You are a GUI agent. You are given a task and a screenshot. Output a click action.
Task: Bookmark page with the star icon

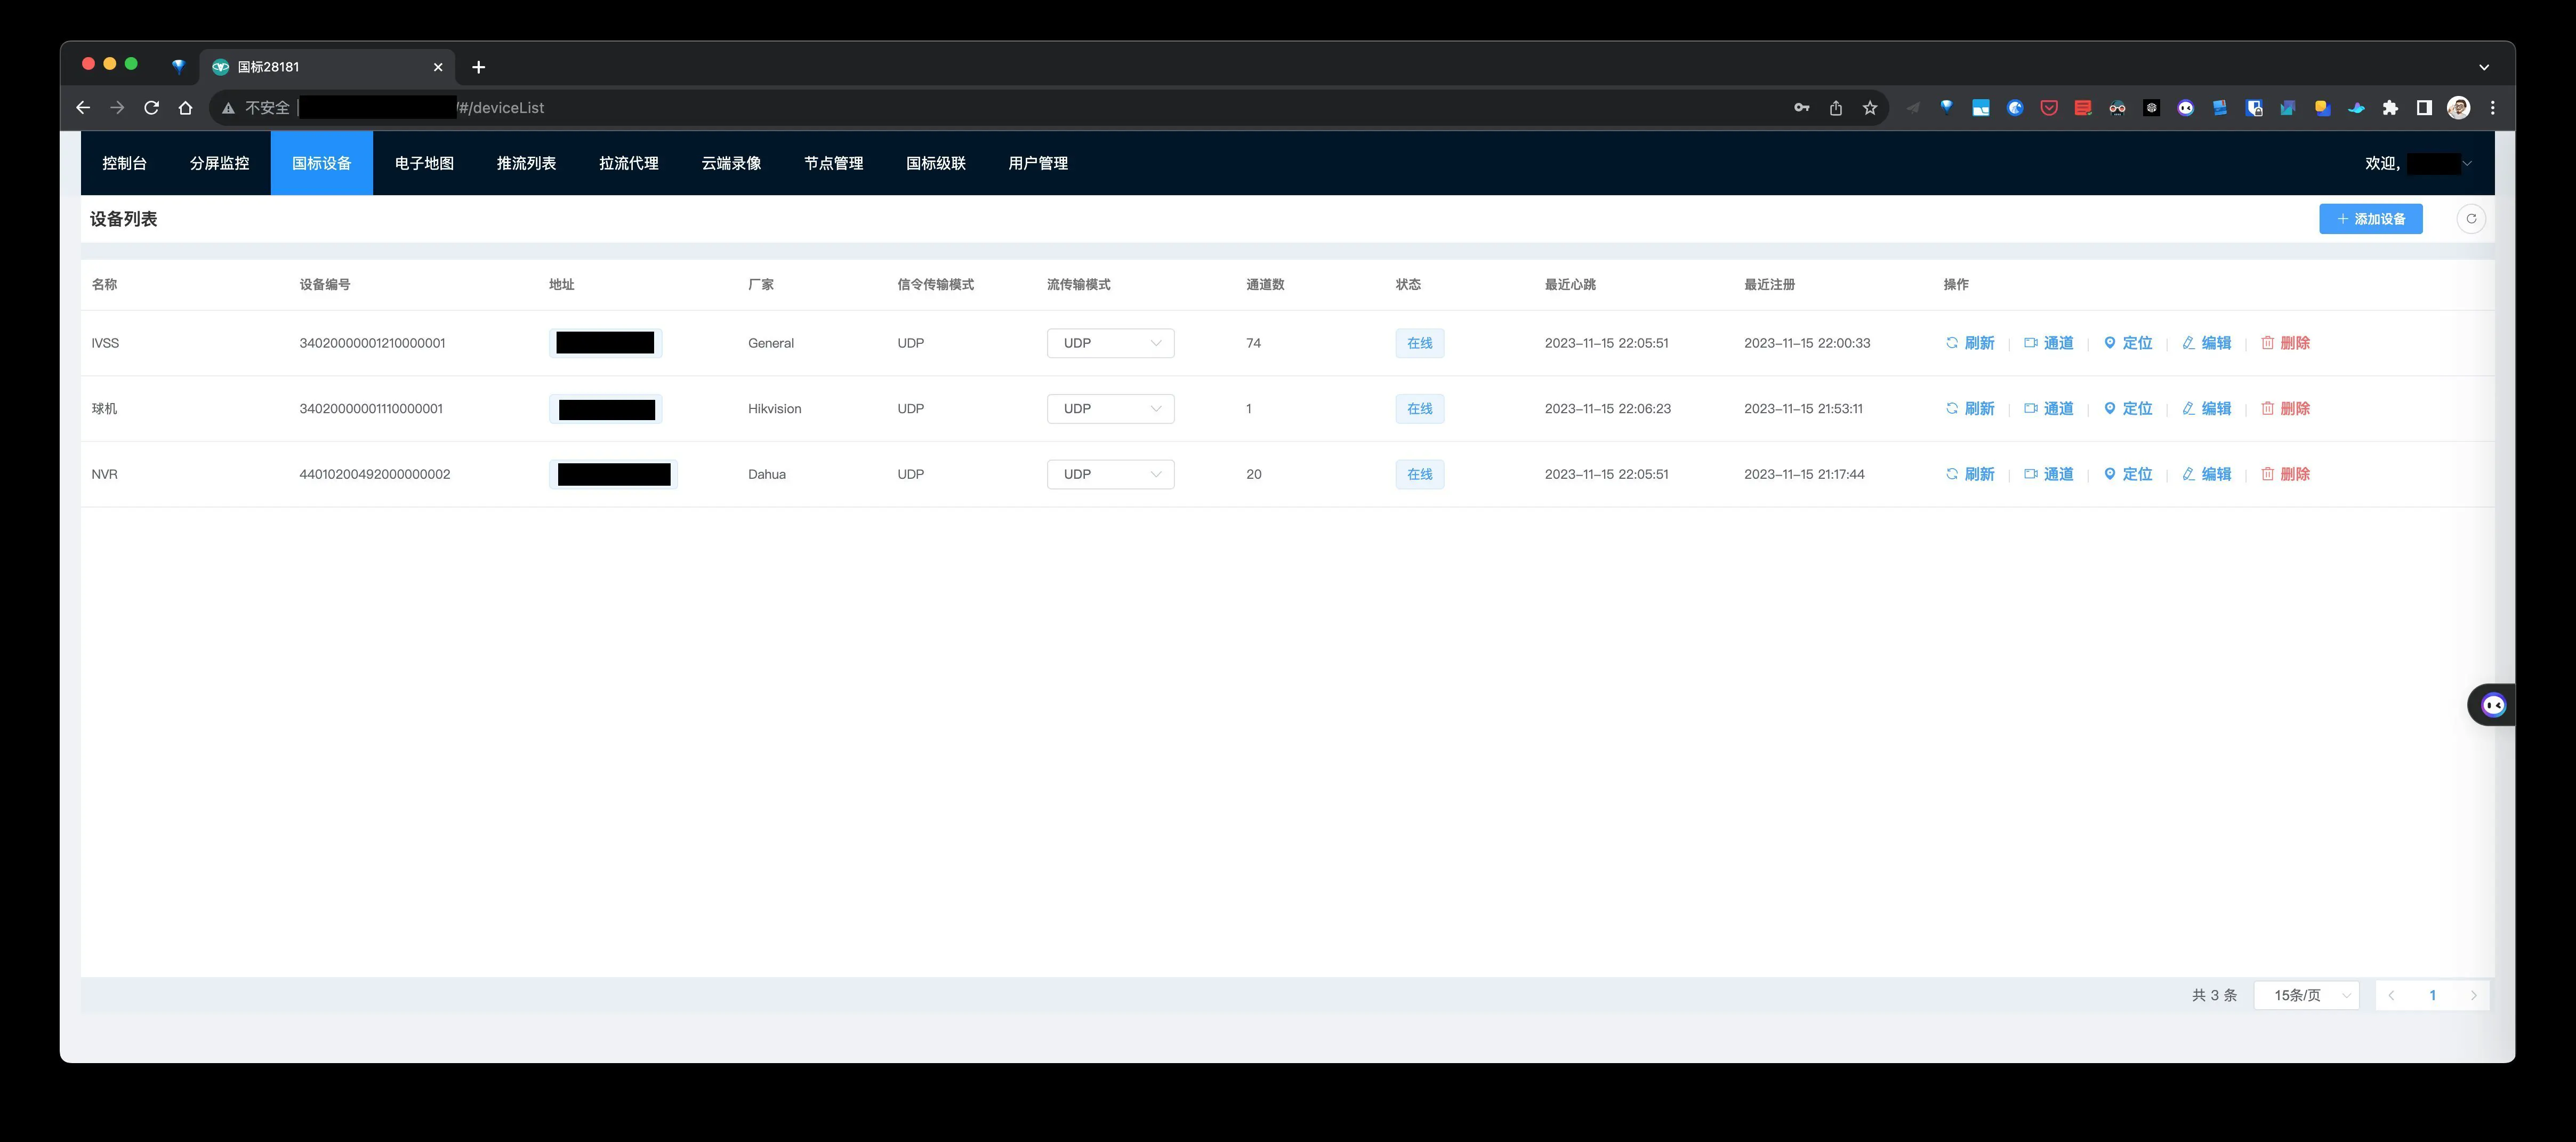[x=1870, y=108]
